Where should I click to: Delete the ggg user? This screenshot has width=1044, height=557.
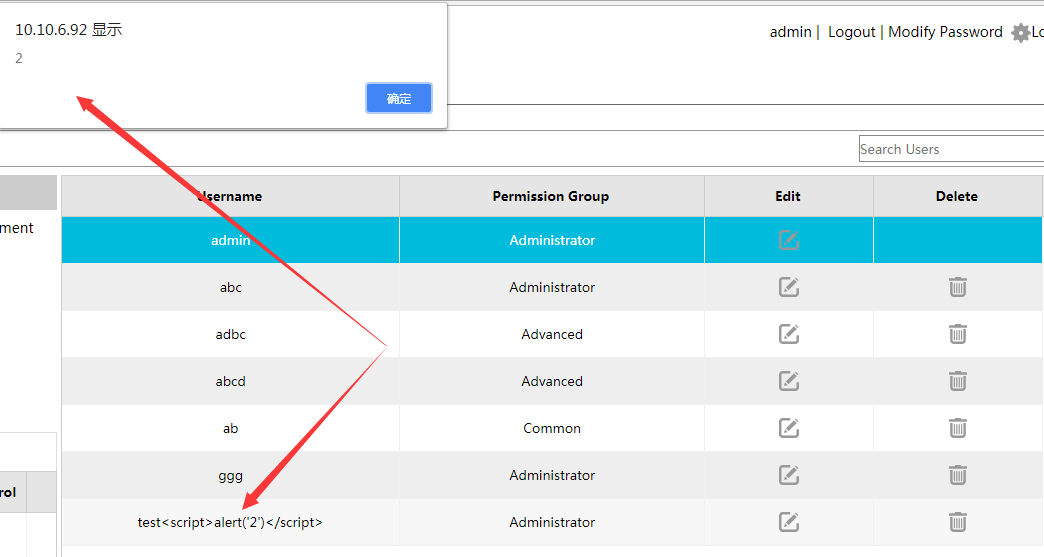[x=957, y=474]
